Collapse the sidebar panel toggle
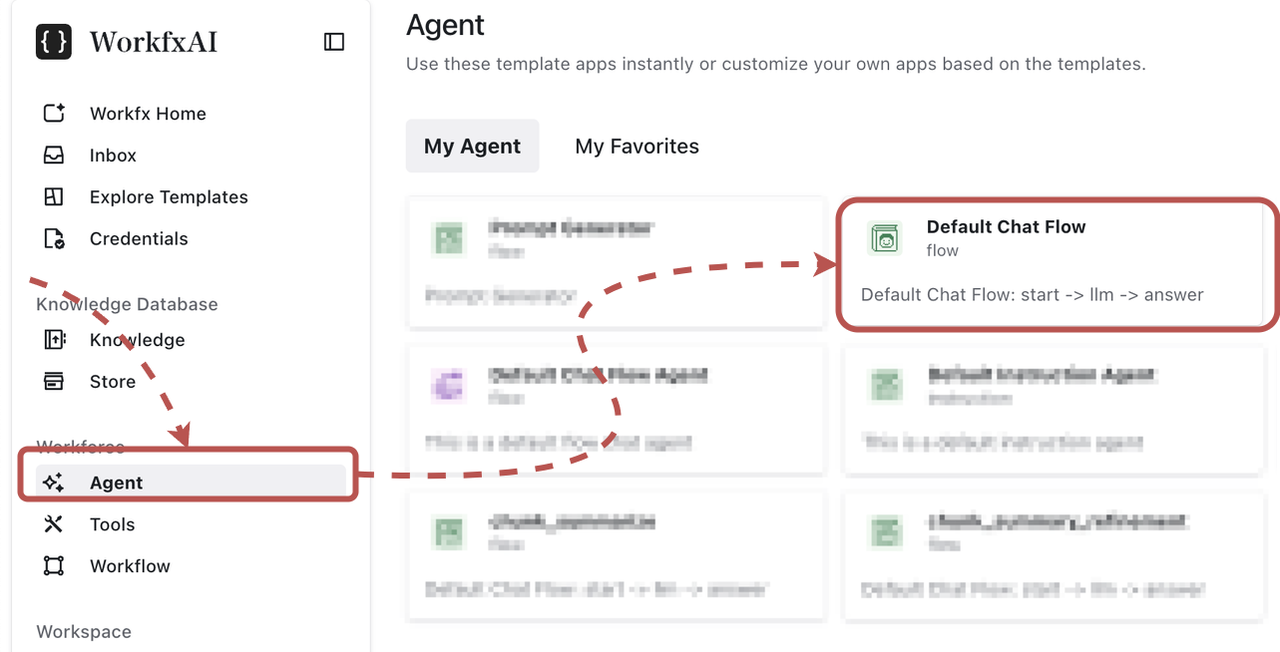The image size is (1280, 652). (x=334, y=42)
